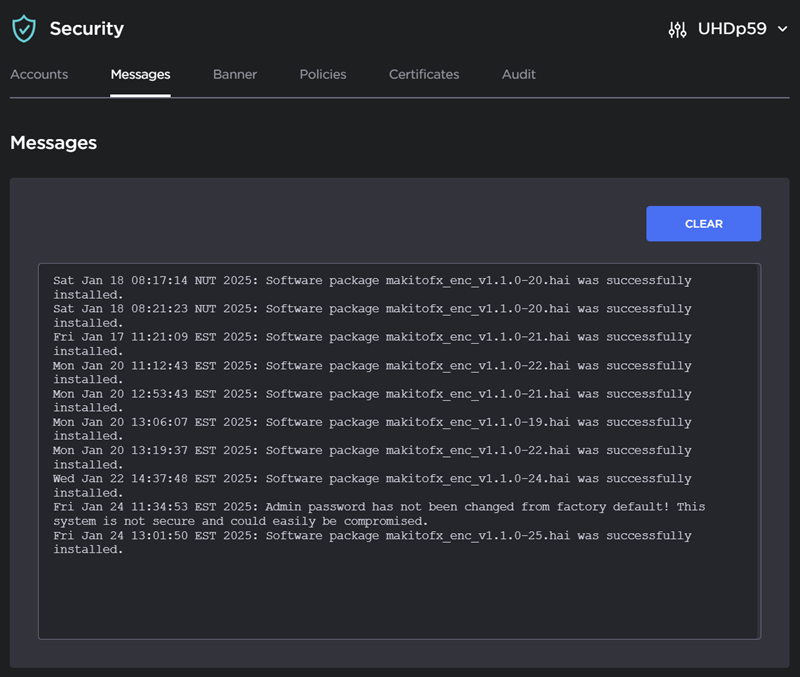800x677 pixels.
Task: Click the Security shield icon
Action: (23, 29)
